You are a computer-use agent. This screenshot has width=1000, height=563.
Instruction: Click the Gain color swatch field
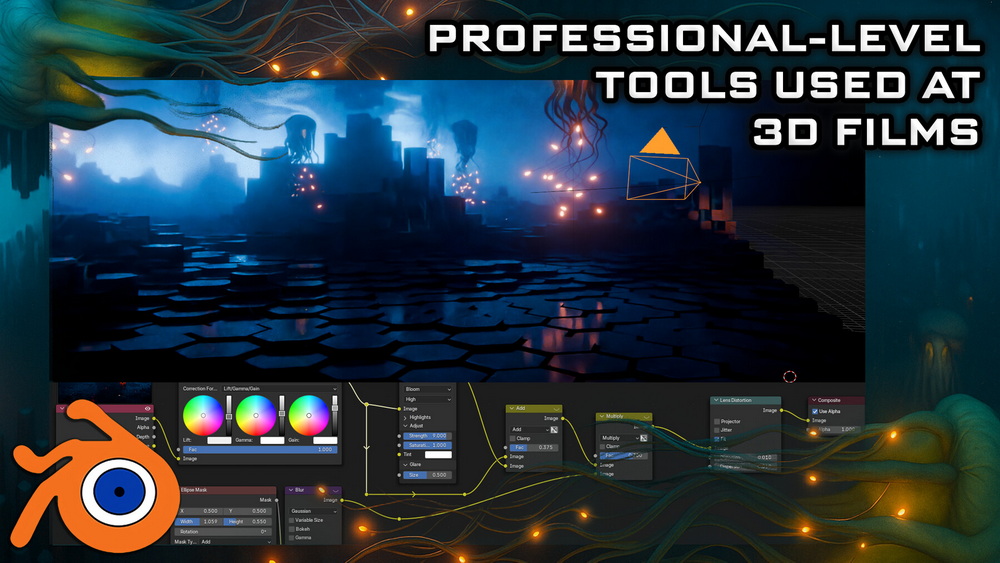point(325,440)
